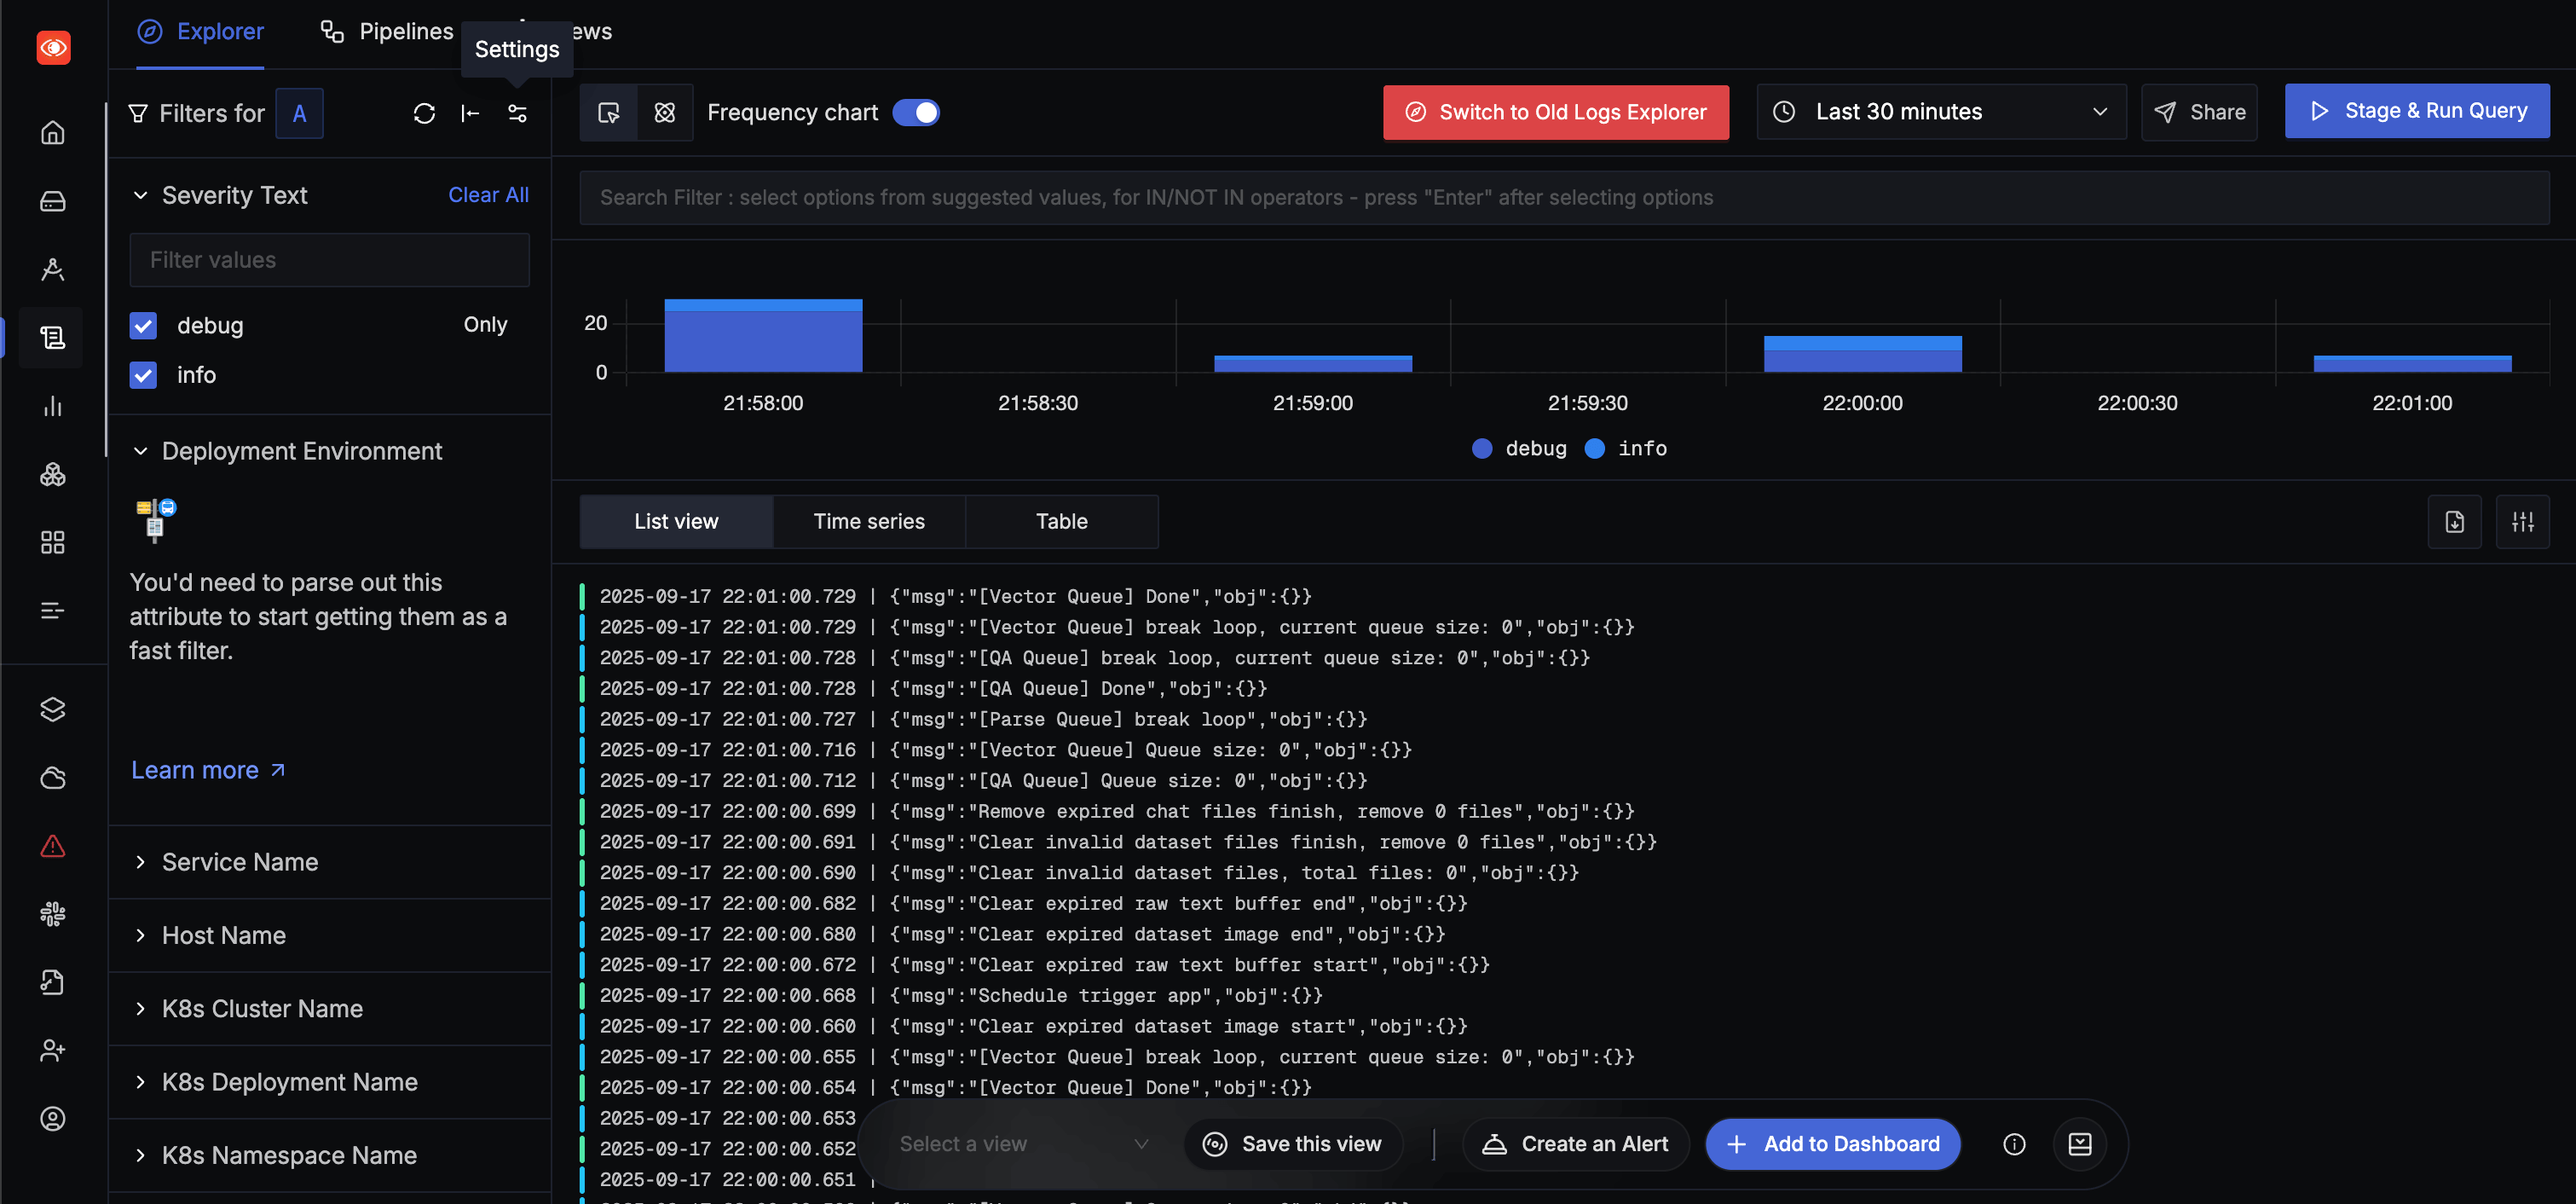
Task: Open the home icon in sidebar
Action: click(x=53, y=132)
